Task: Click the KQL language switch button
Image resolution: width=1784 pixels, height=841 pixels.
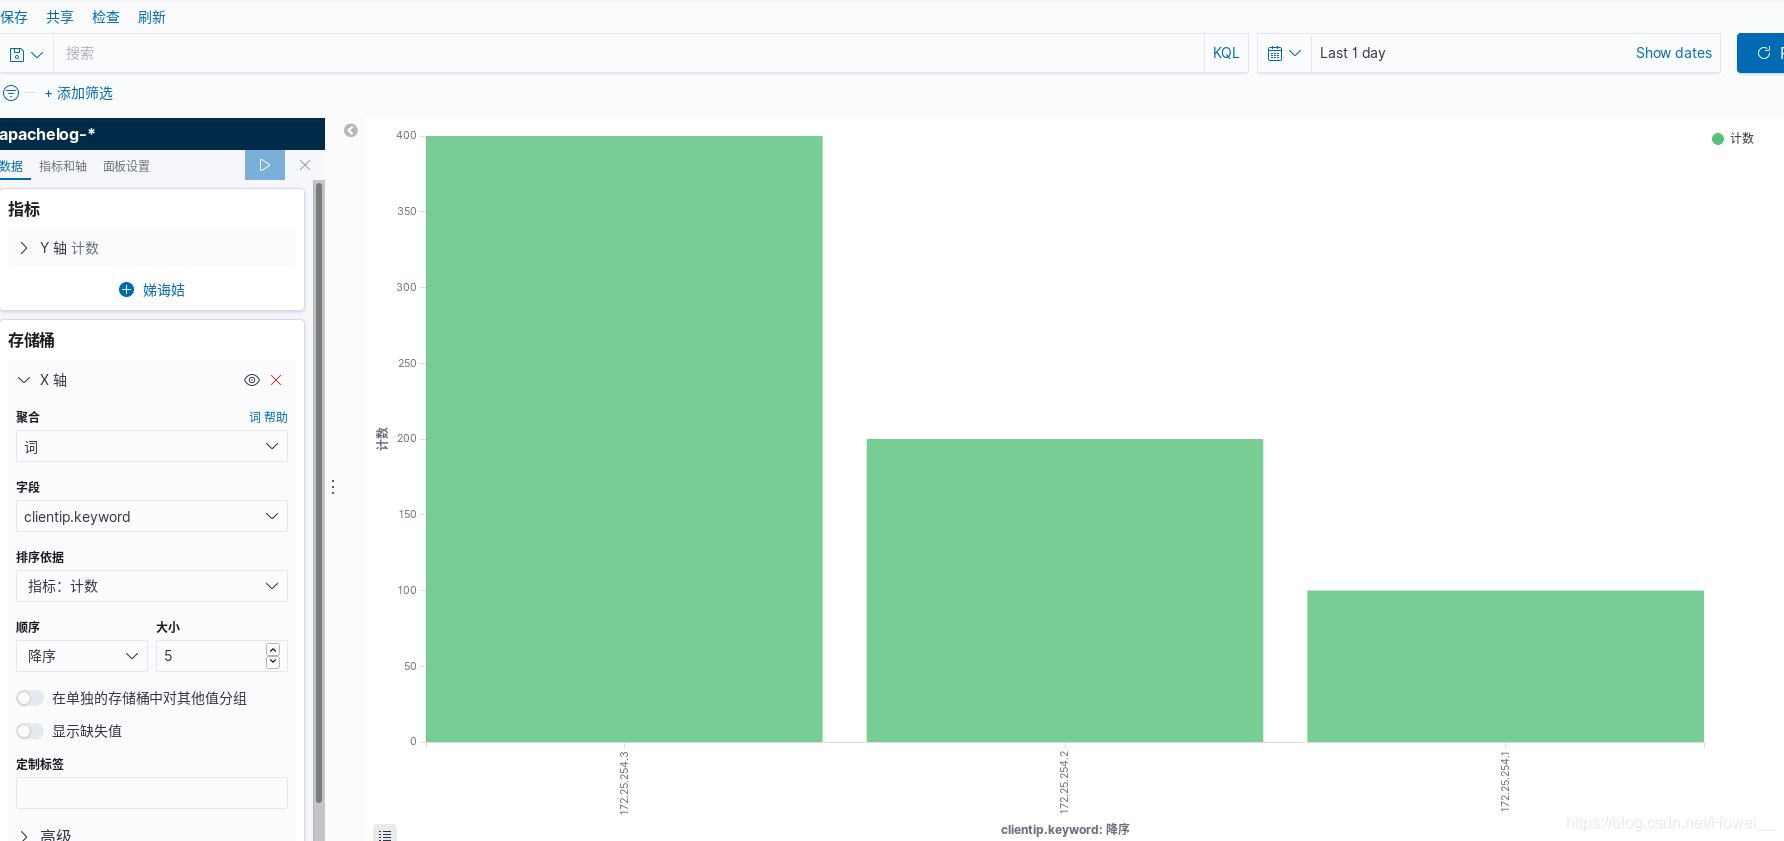Action: 1226,53
